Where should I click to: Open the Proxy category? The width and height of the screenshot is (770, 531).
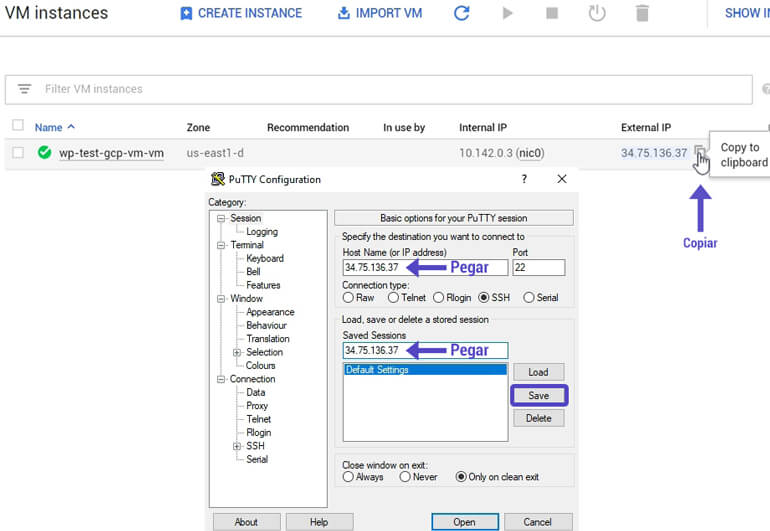click(x=257, y=406)
